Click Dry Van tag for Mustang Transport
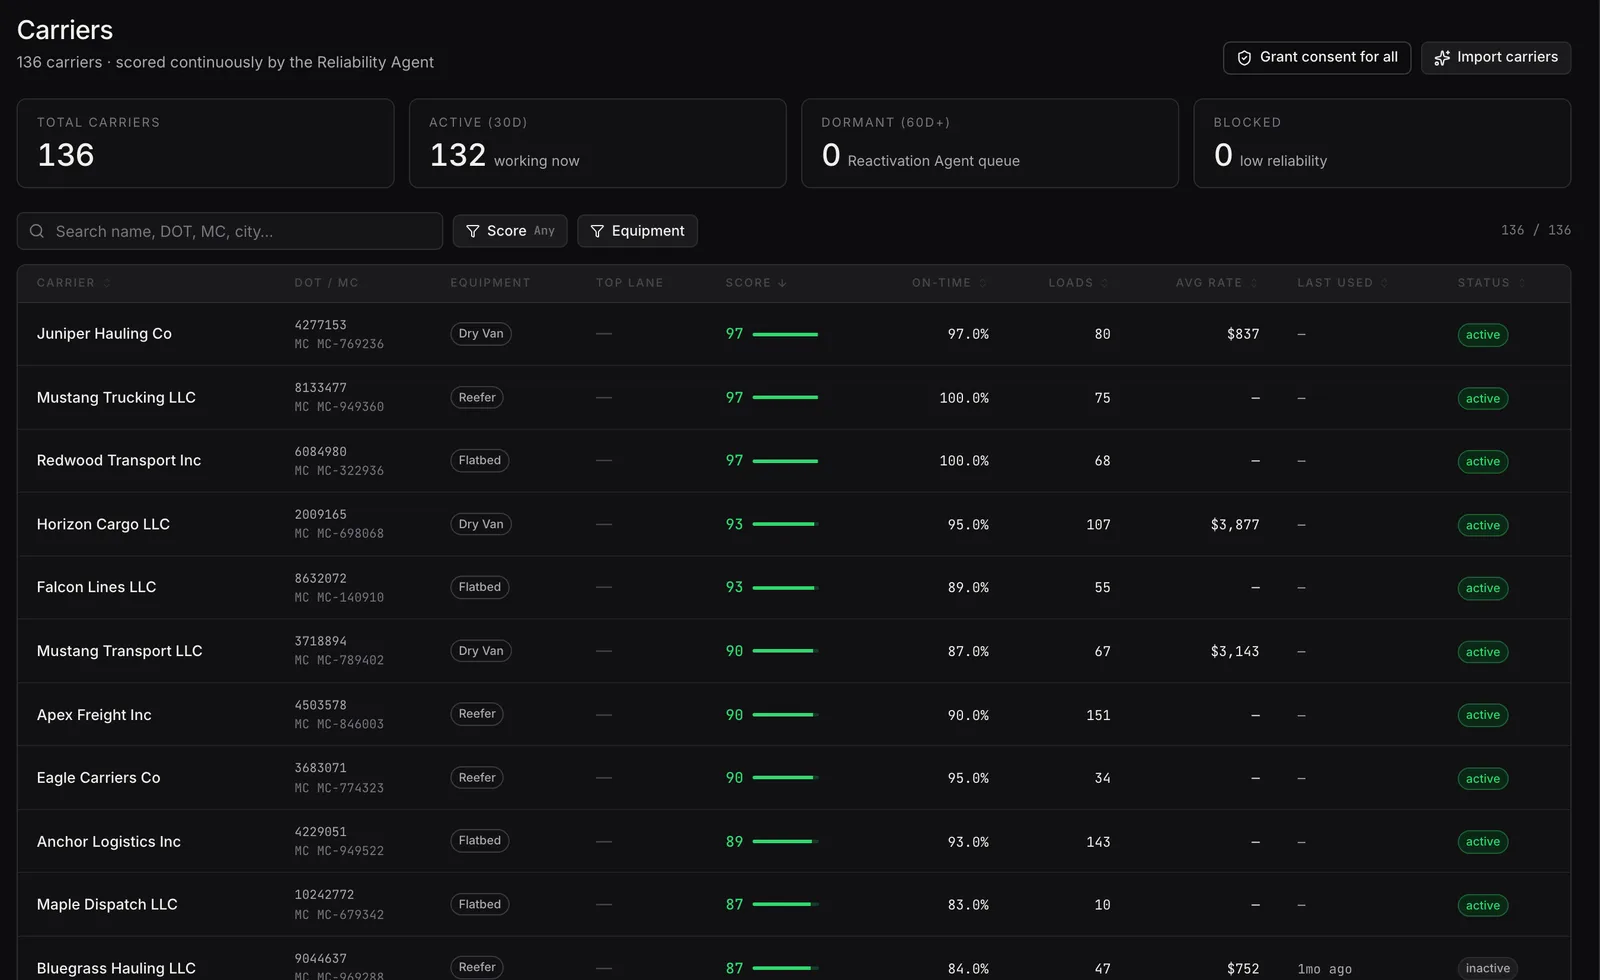Viewport: 1600px width, 980px height. 481,651
